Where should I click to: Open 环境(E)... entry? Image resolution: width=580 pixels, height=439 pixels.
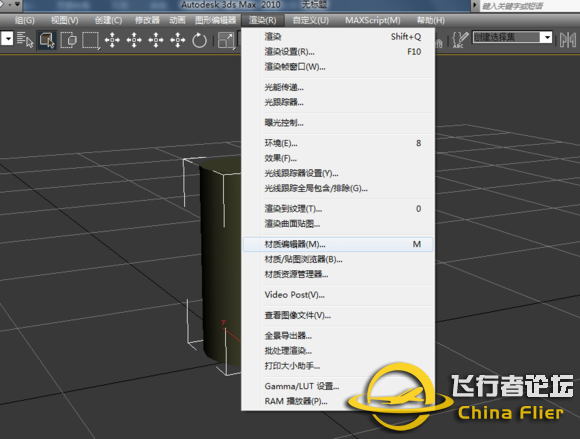point(338,143)
